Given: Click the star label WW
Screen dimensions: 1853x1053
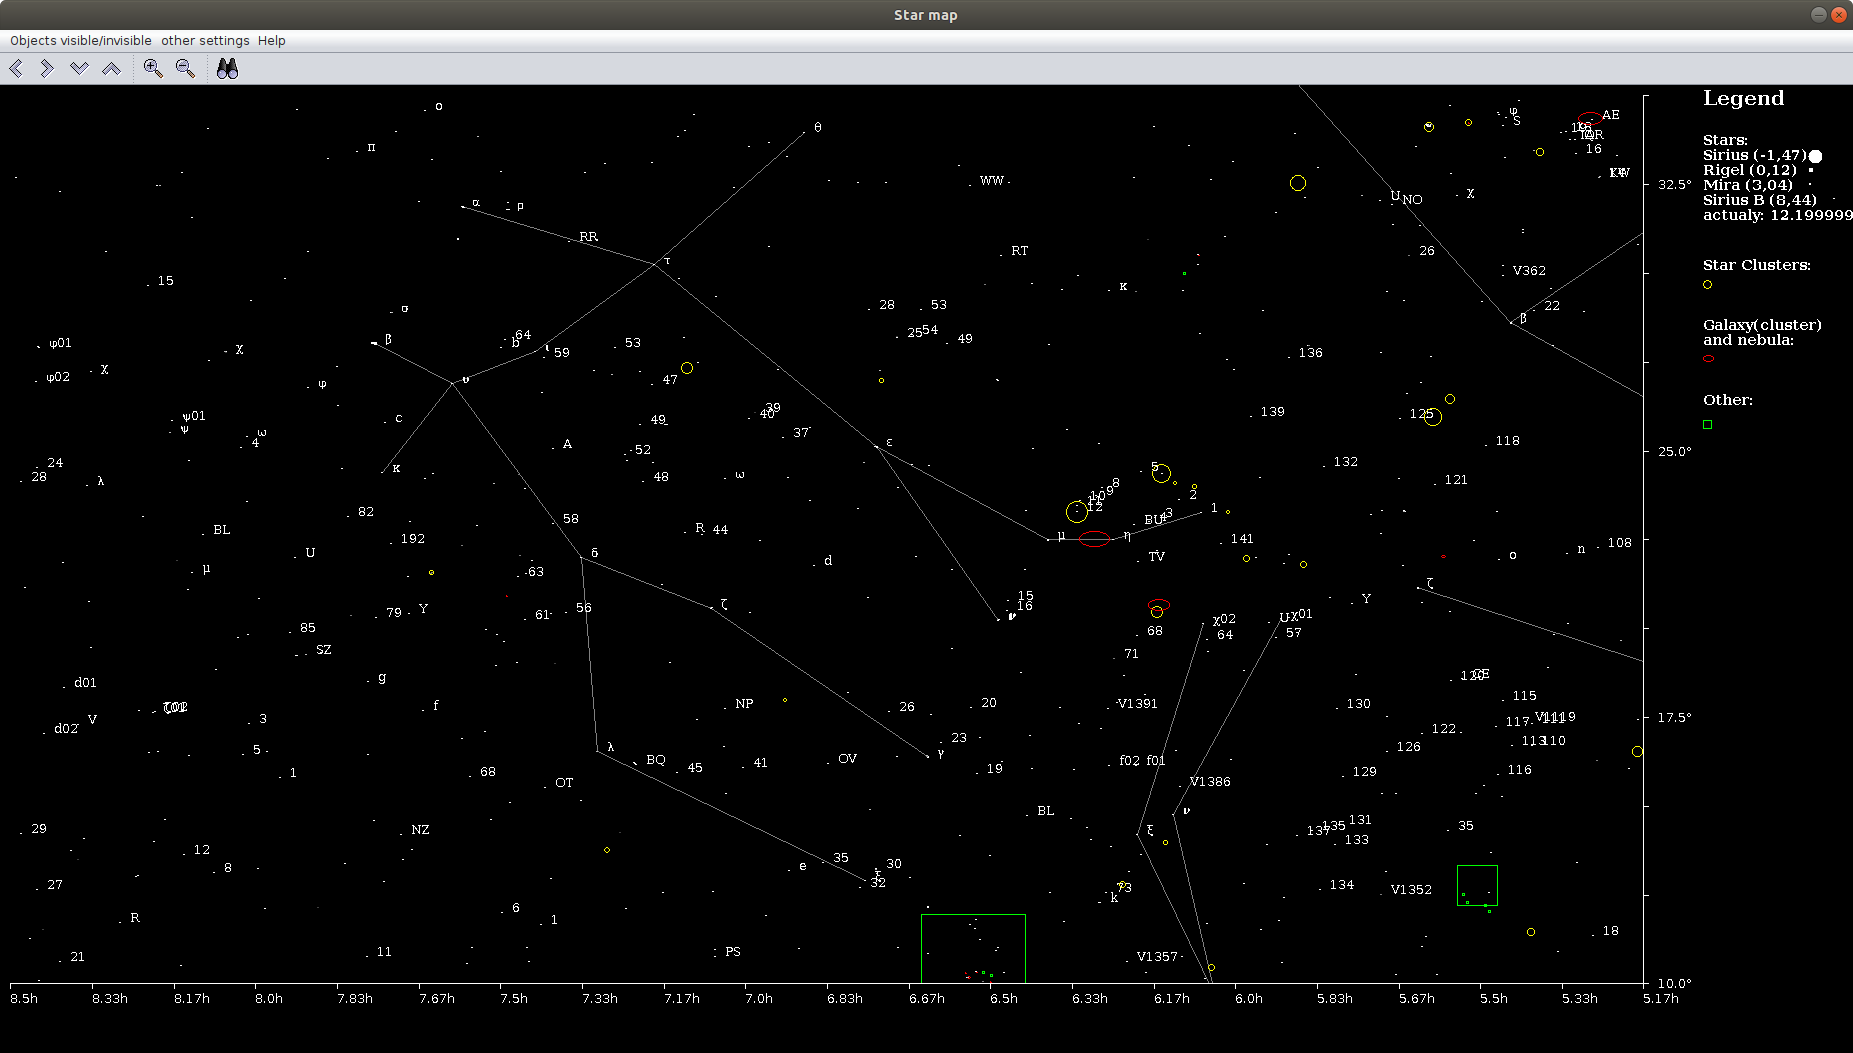Looking at the screenshot, I should click(x=991, y=181).
